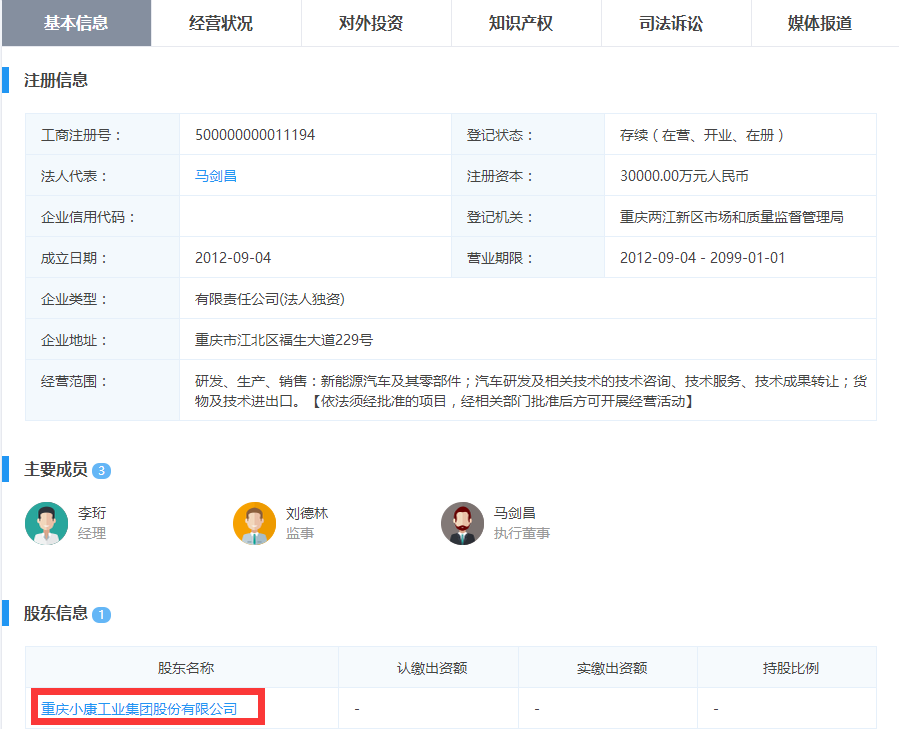Click executive director 马剑昌's avatar
The width and height of the screenshot is (899, 729).
pyautogui.click(x=462, y=523)
